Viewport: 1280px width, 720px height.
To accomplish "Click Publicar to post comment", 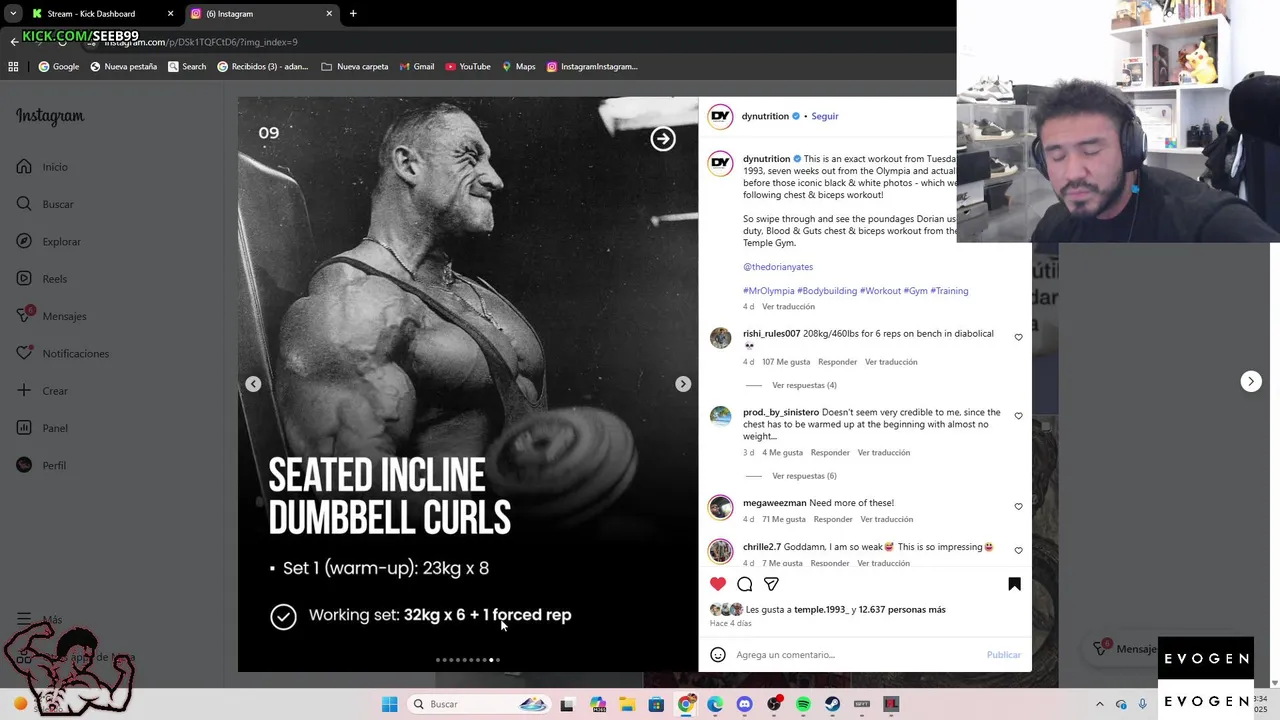I will pyautogui.click(x=1003, y=655).
